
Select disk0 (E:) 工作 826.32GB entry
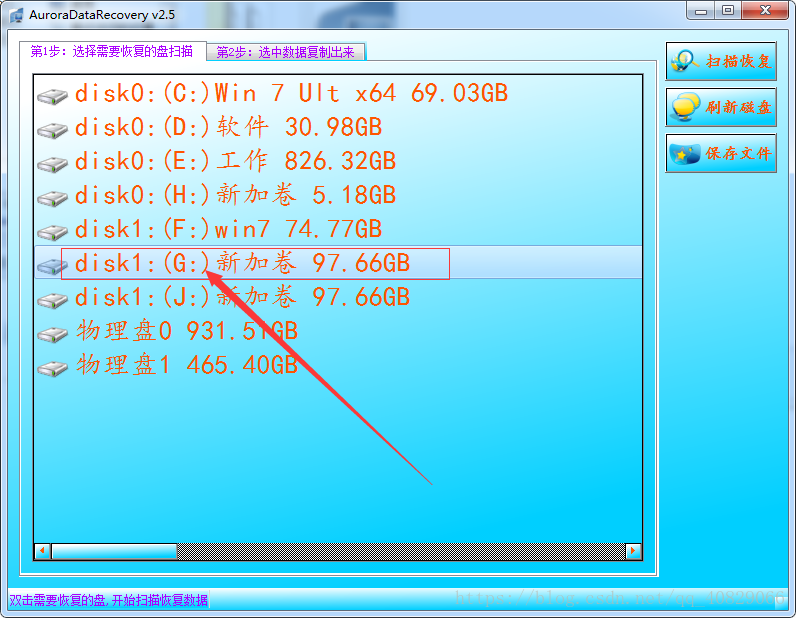pyautogui.click(x=235, y=161)
